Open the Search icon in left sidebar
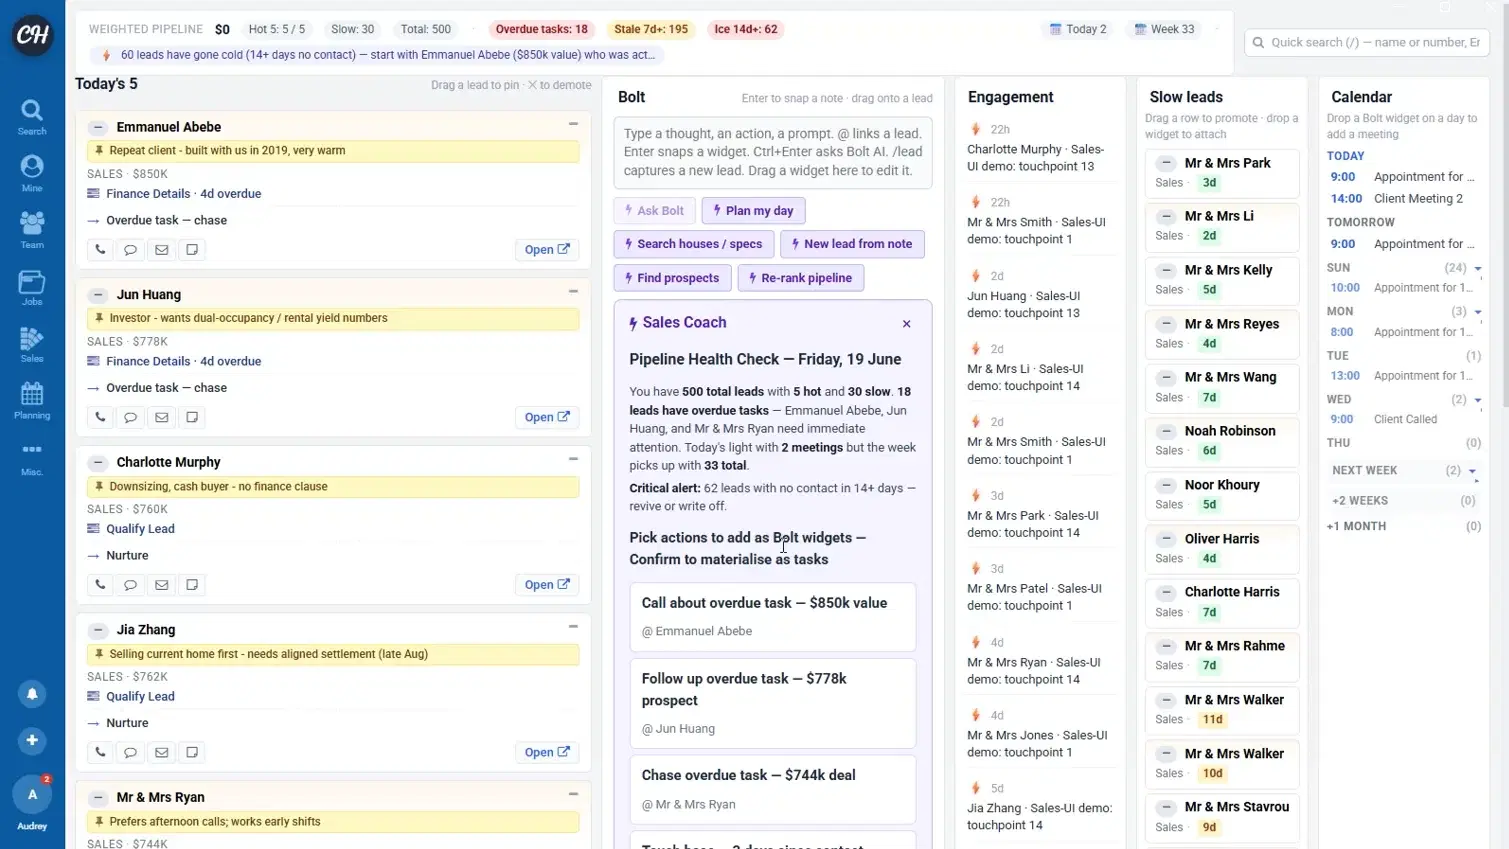1509x849 pixels. pyautogui.click(x=32, y=116)
